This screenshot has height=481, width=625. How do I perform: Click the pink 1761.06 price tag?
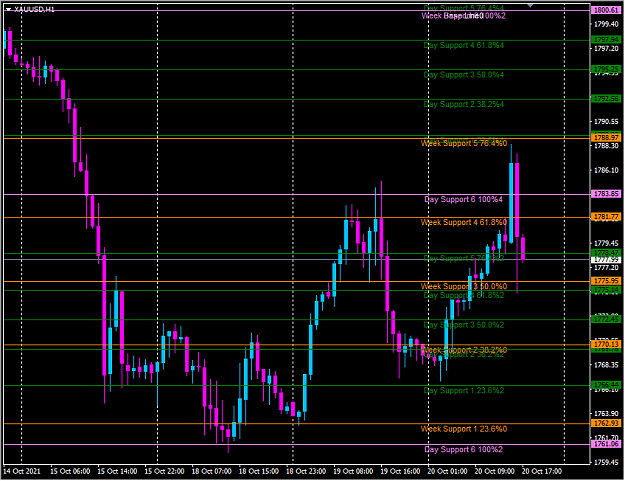(606, 444)
